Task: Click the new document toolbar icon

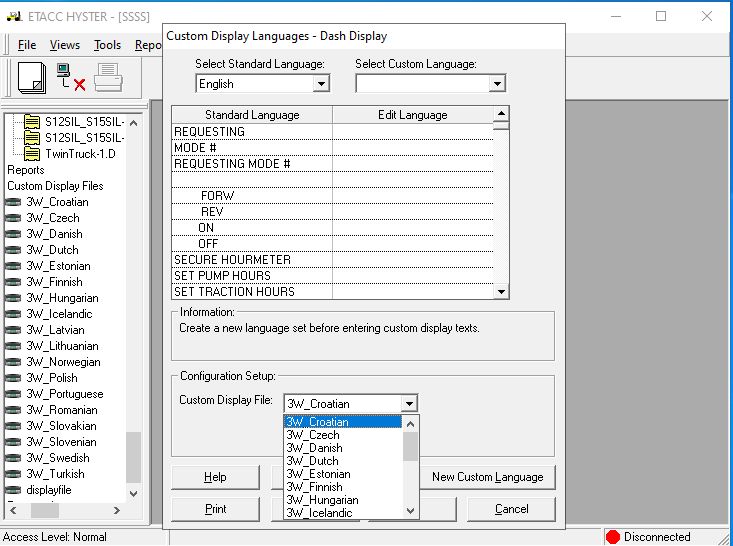Action: click(x=31, y=78)
